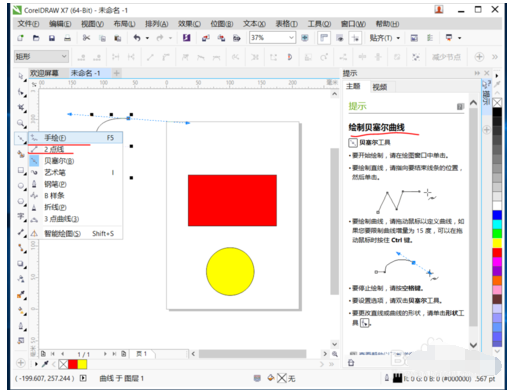Paste from clipboard using the toolbar icon

(118, 38)
